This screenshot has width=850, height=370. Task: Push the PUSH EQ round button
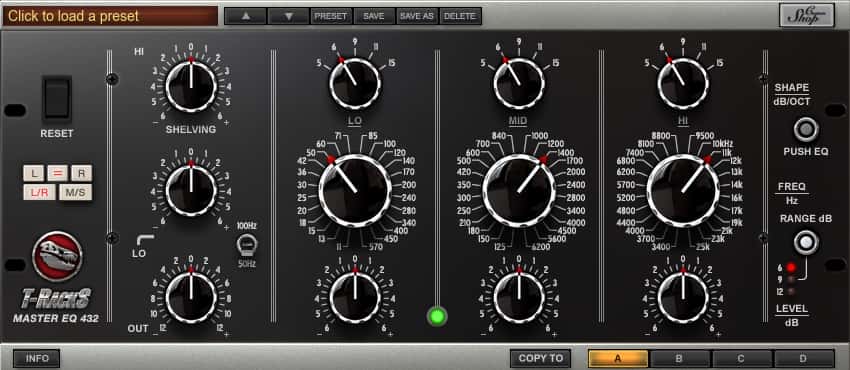pyautogui.click(x=806, y=129)
